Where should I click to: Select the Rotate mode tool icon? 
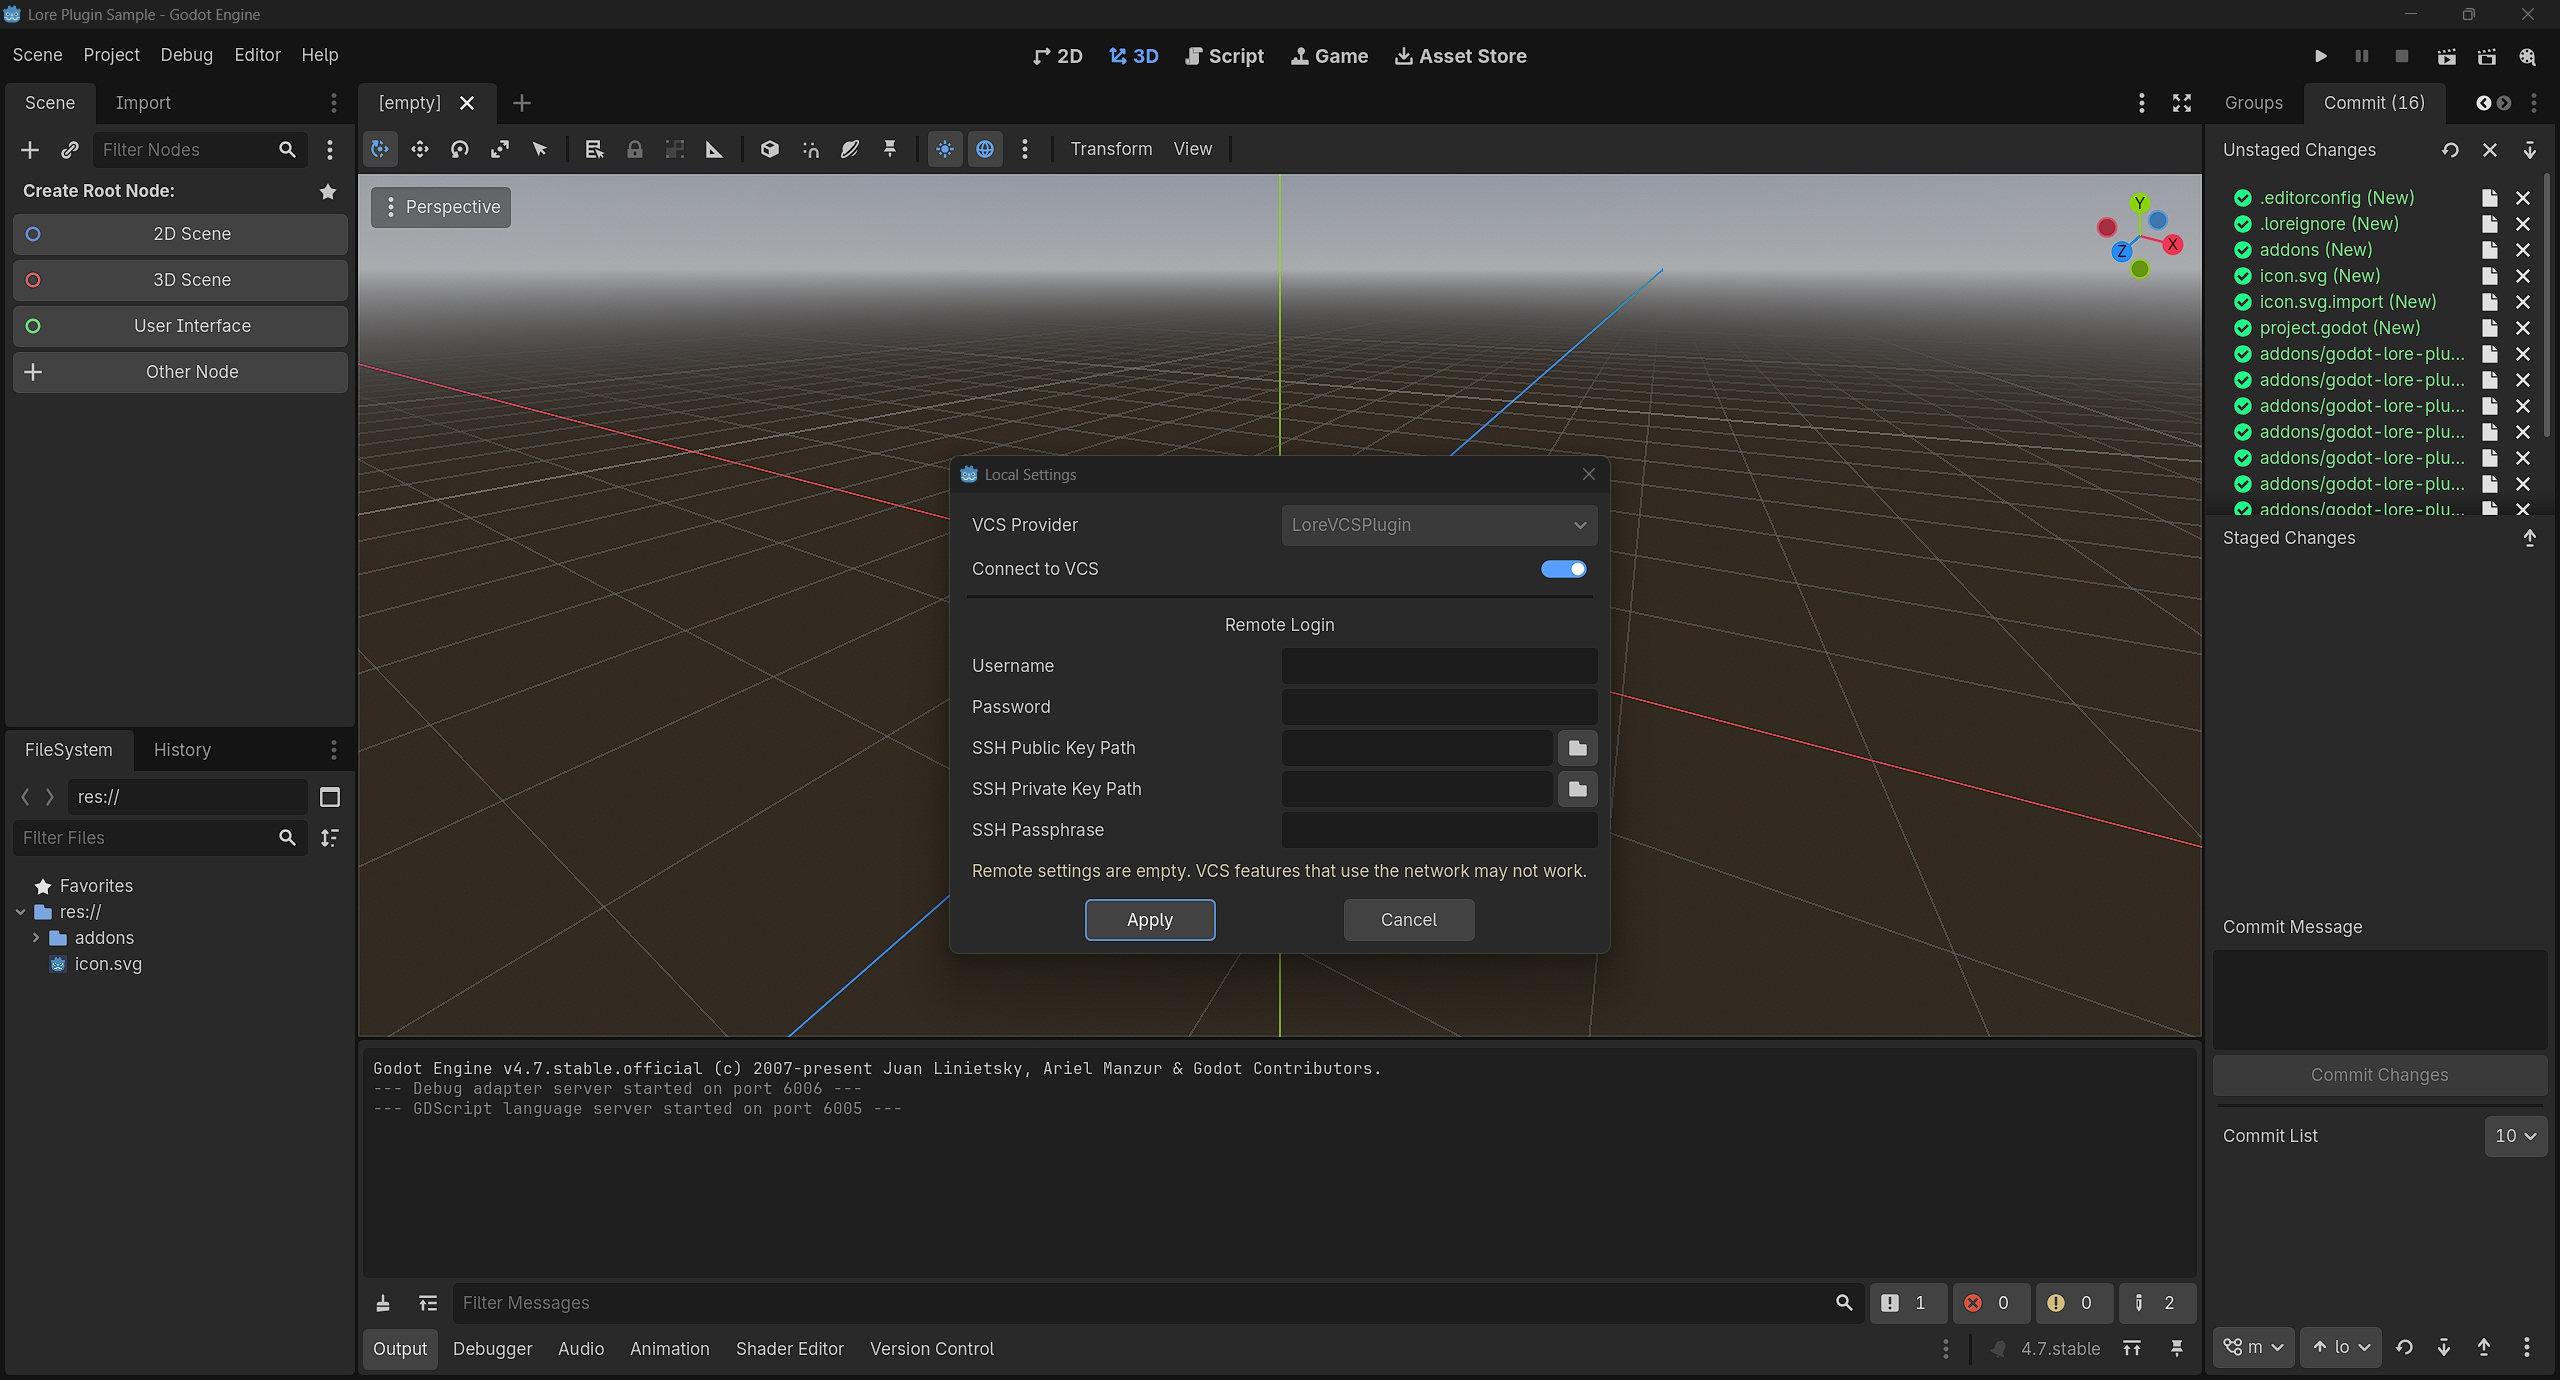click(x=460, y=149)
